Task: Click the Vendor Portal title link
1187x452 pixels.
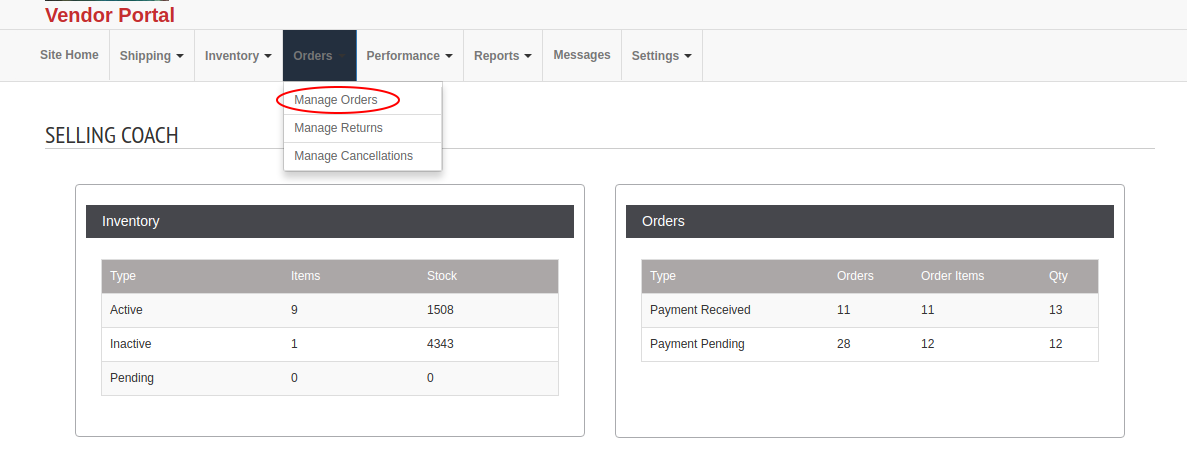Action: [x=110, y=14]
